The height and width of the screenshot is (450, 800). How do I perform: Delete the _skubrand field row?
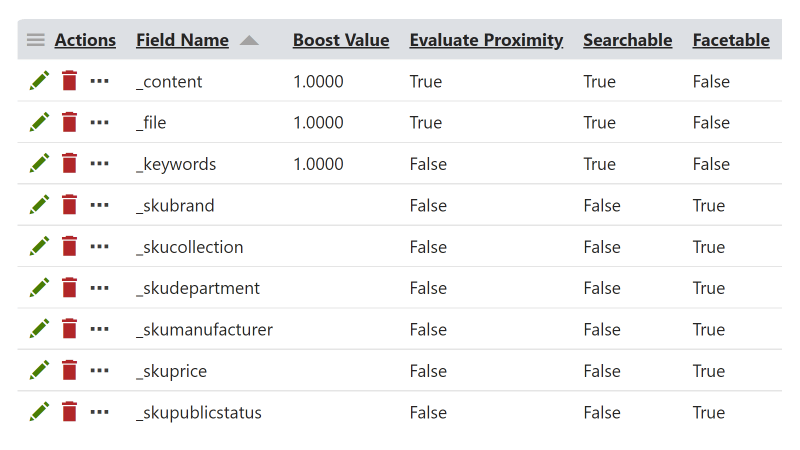tap(69, 205)
